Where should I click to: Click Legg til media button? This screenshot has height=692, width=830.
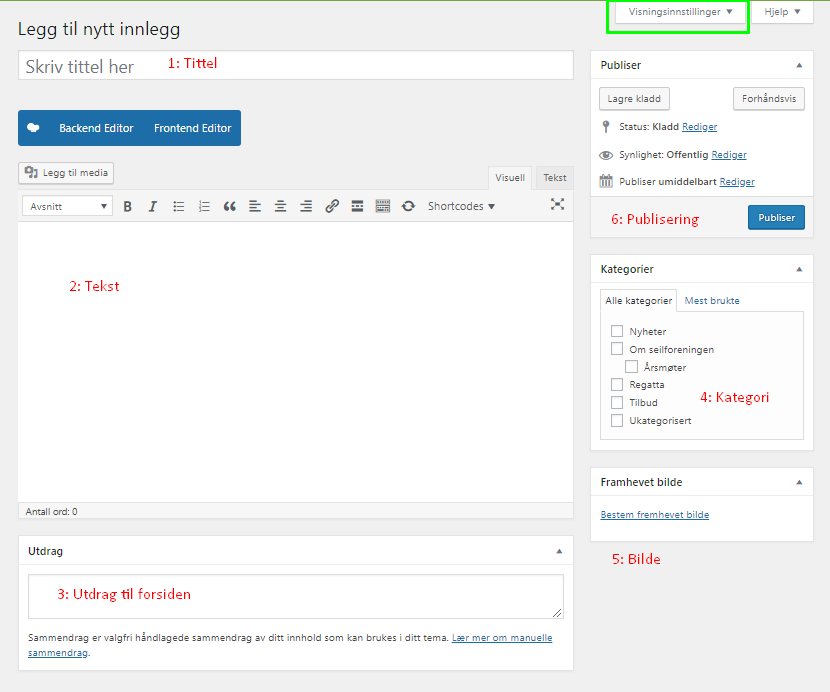[x=66, y=173]
